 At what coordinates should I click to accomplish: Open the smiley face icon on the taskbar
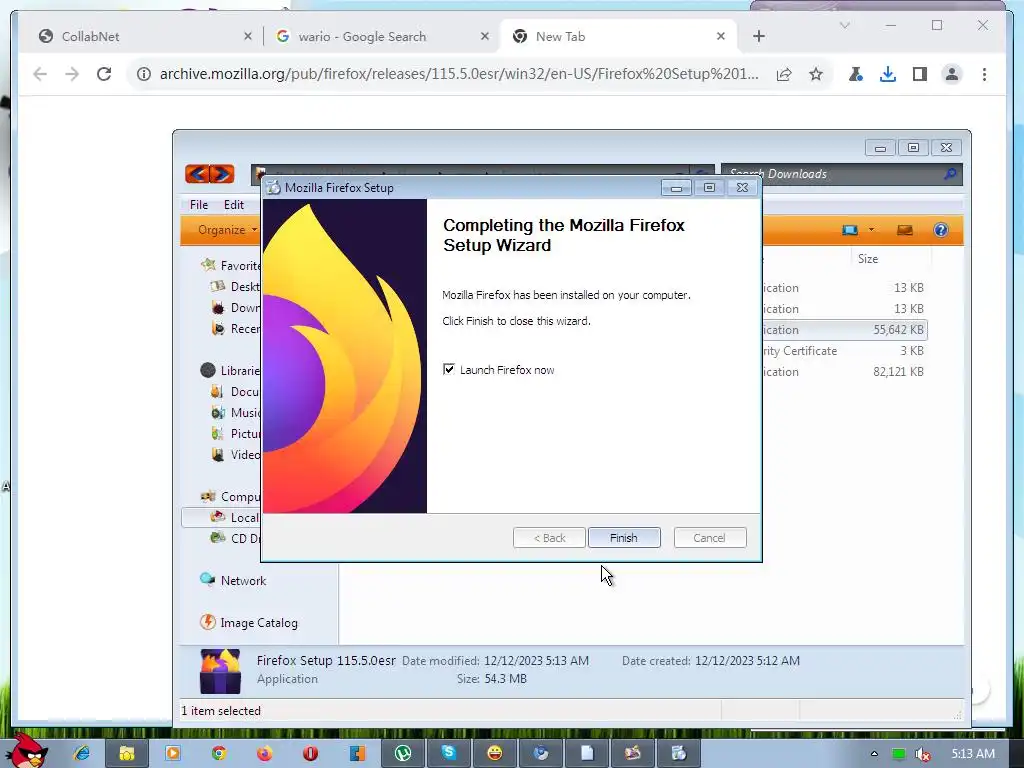coord(495,753)
